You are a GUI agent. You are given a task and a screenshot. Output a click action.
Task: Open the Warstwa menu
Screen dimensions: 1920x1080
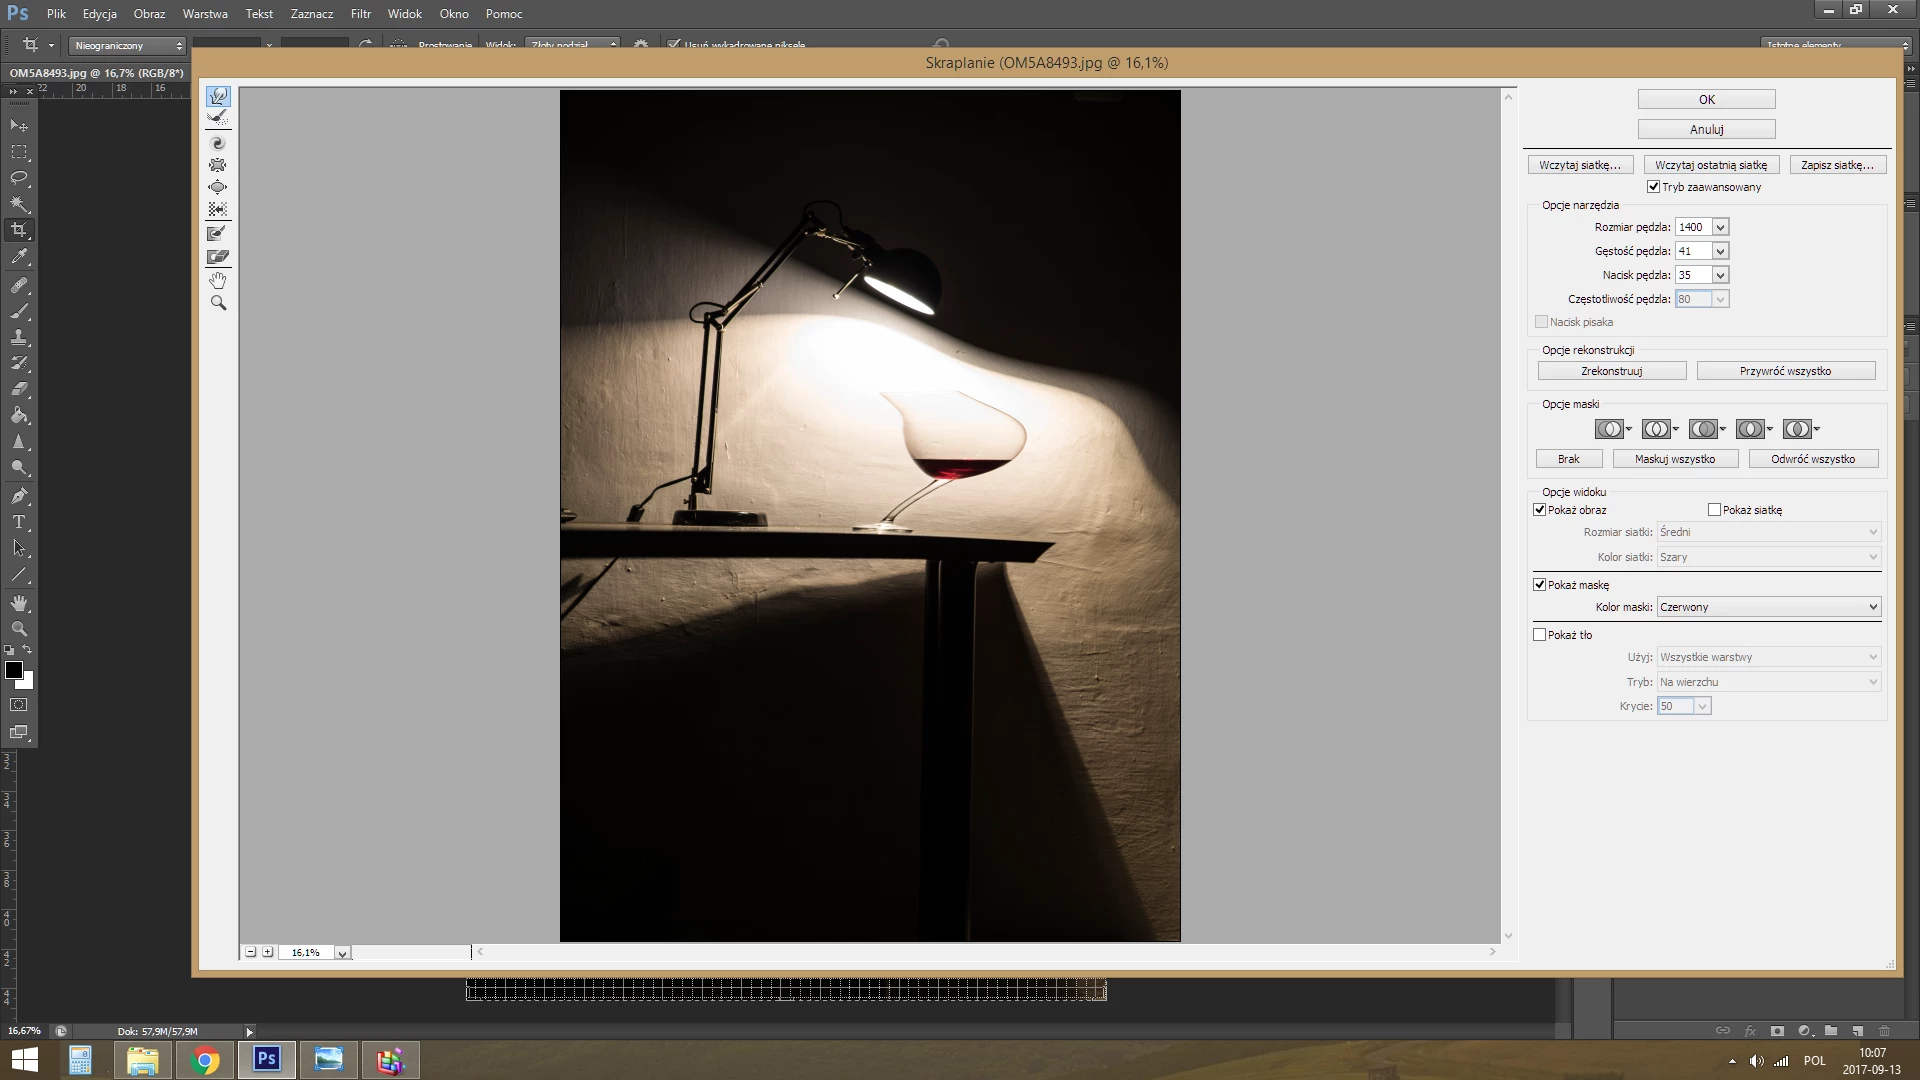point(205,14)
